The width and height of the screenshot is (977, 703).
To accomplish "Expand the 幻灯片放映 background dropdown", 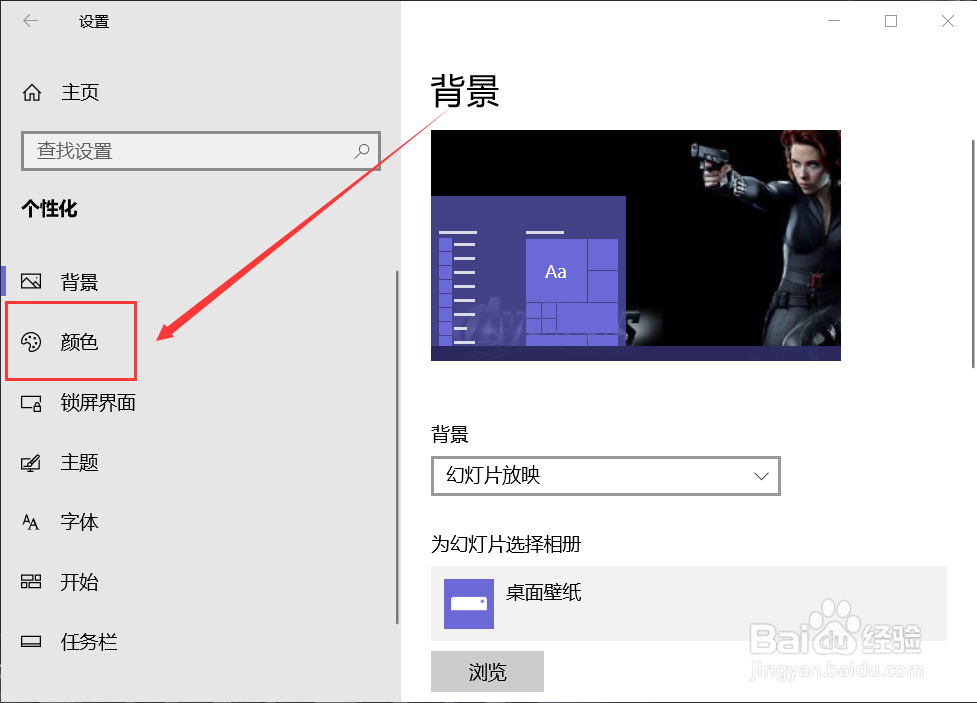I will (x=606, y=476).
